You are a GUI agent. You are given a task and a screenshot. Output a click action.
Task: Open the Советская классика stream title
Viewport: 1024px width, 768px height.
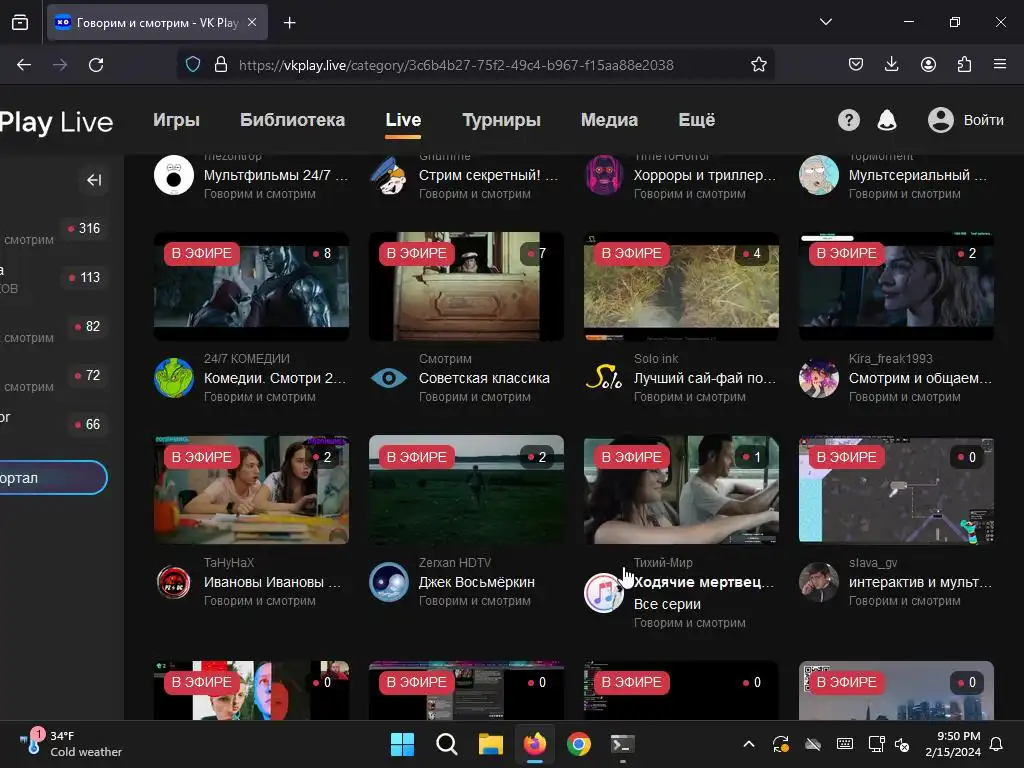(x=484, y=378)
